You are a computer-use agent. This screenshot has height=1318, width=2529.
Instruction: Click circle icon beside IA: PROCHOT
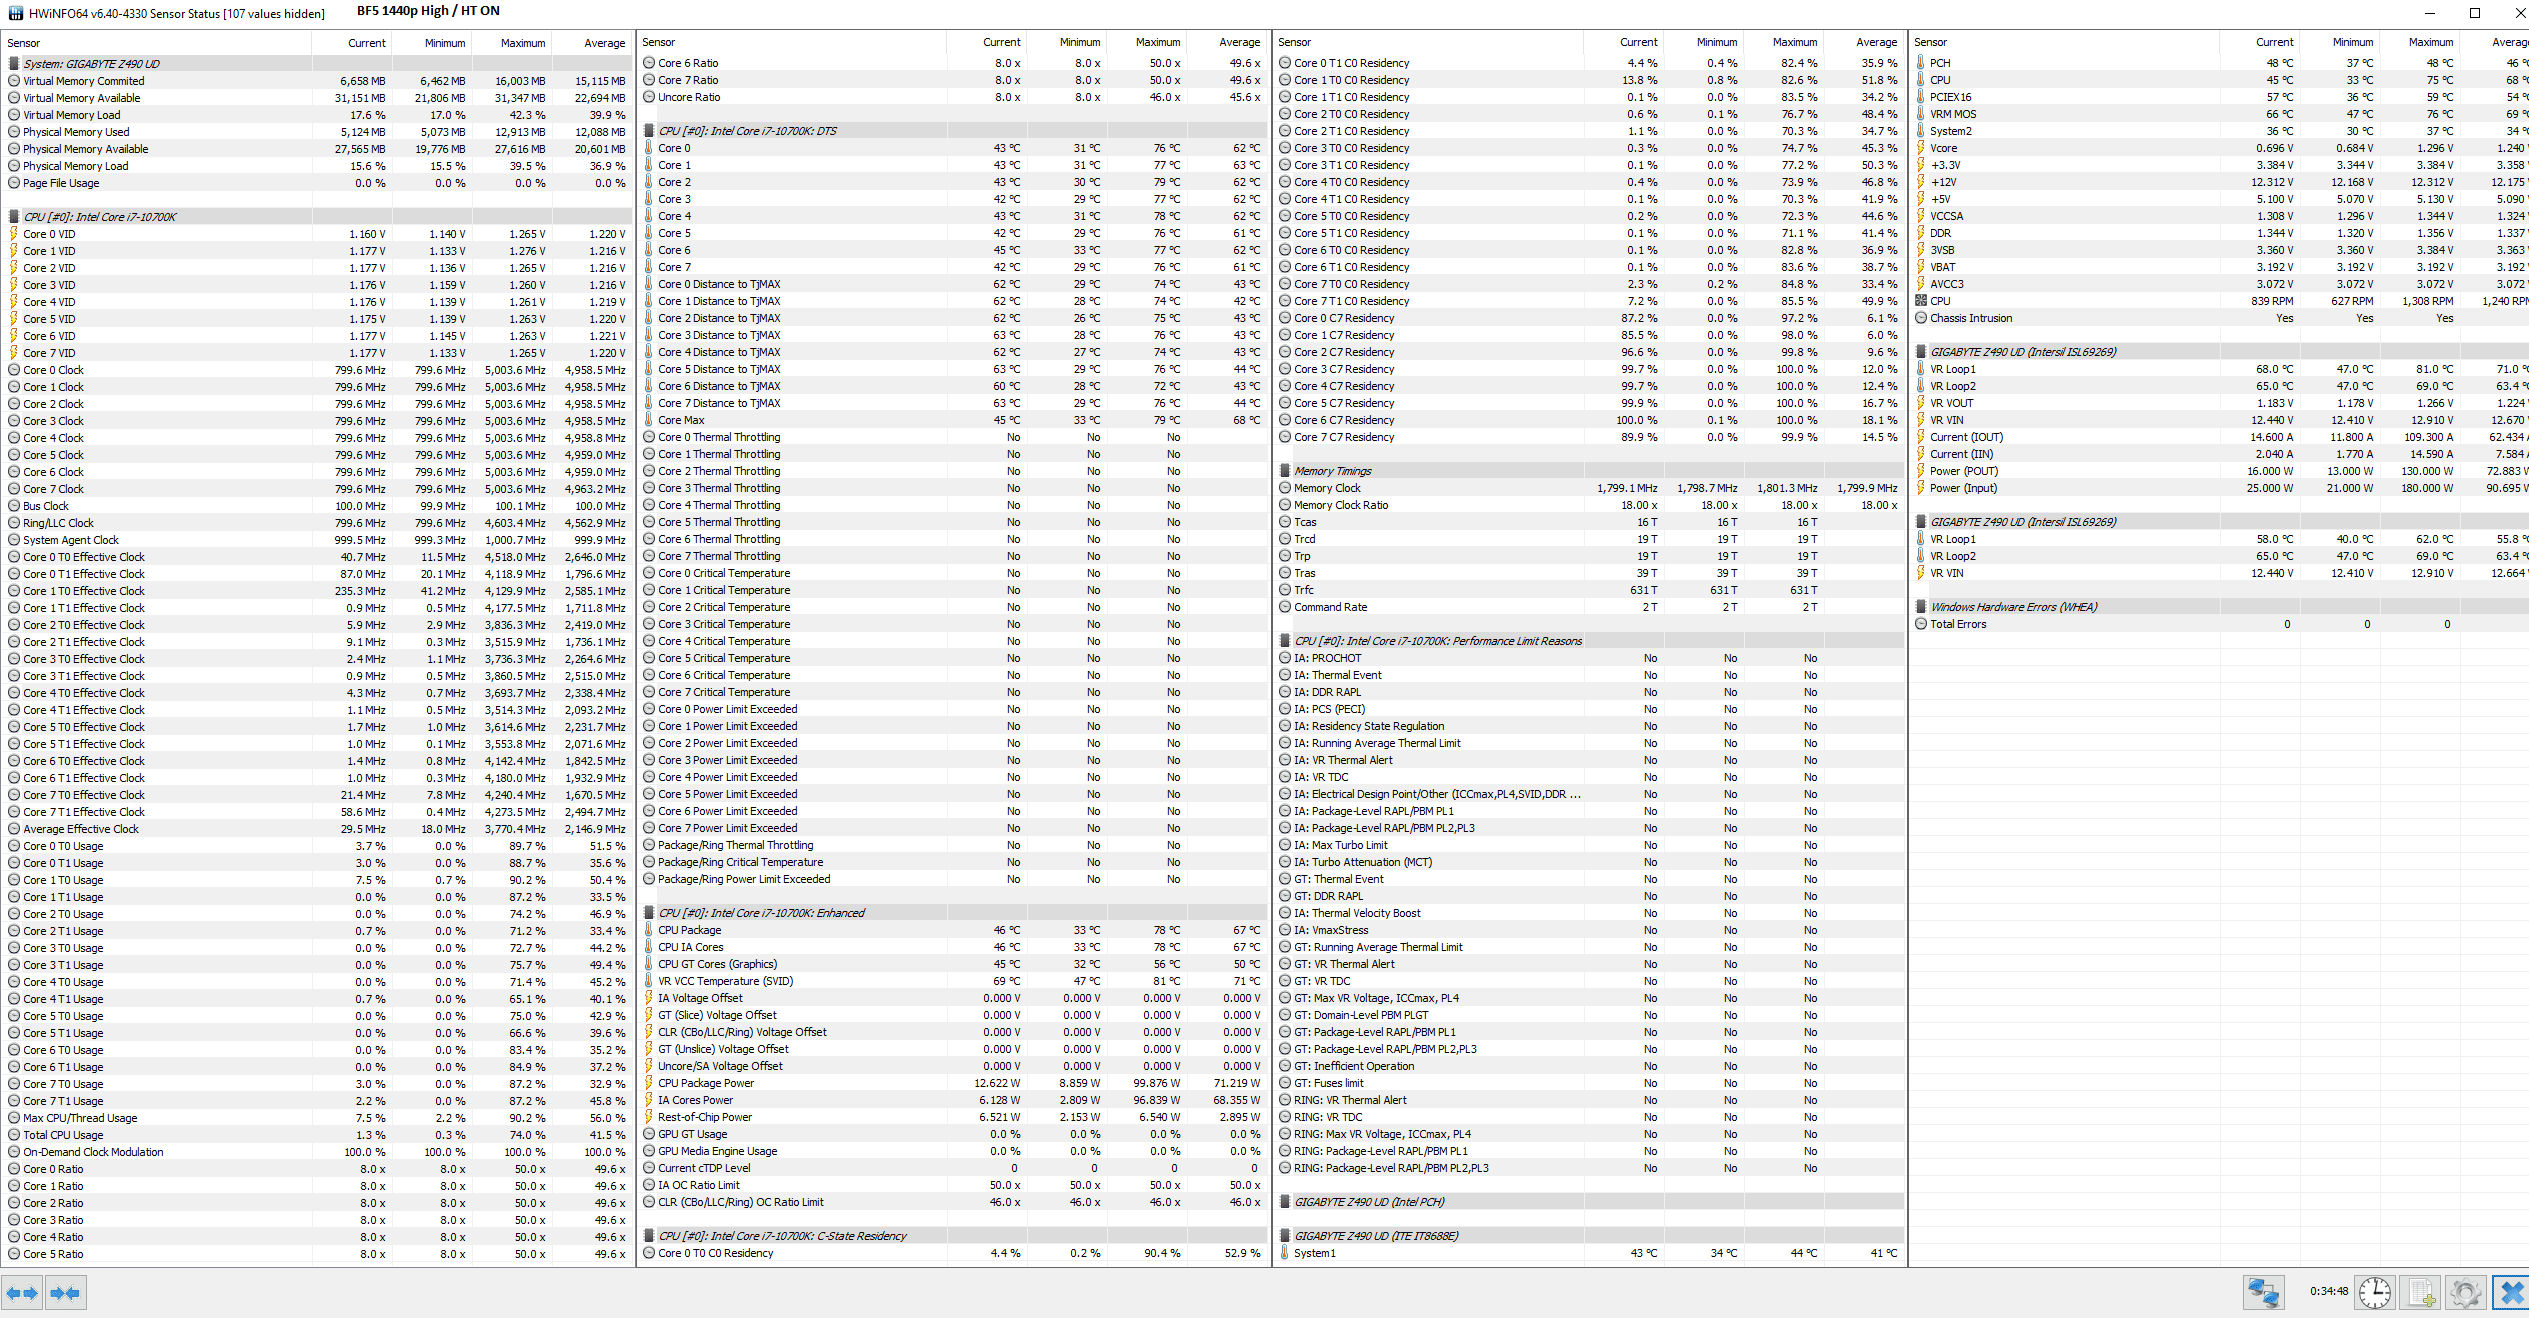[x=1285, y=658]
